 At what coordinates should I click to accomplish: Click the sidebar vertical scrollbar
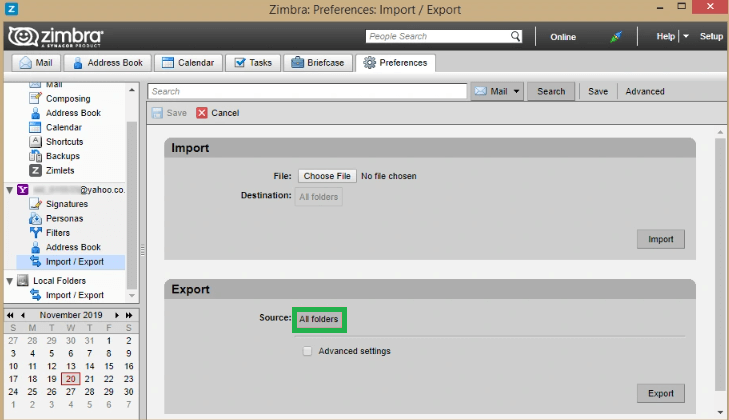point(132,205)
